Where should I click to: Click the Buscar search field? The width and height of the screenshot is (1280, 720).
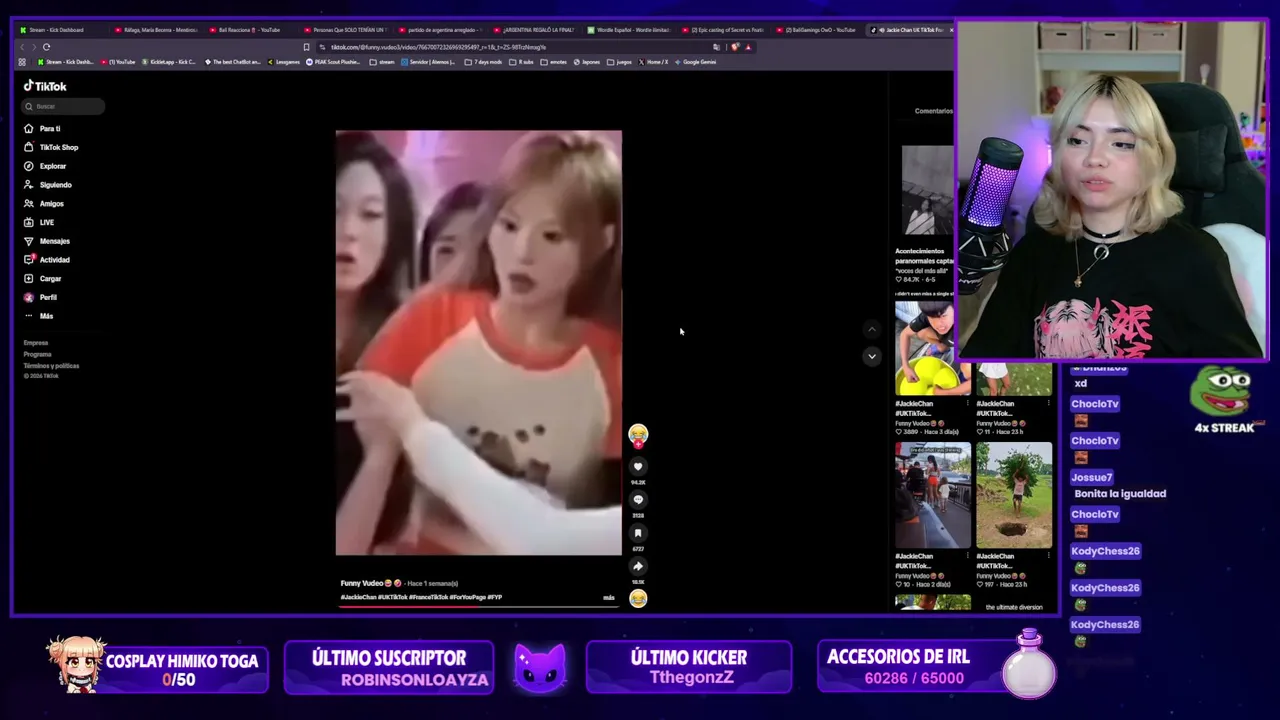tap(64, 106)
